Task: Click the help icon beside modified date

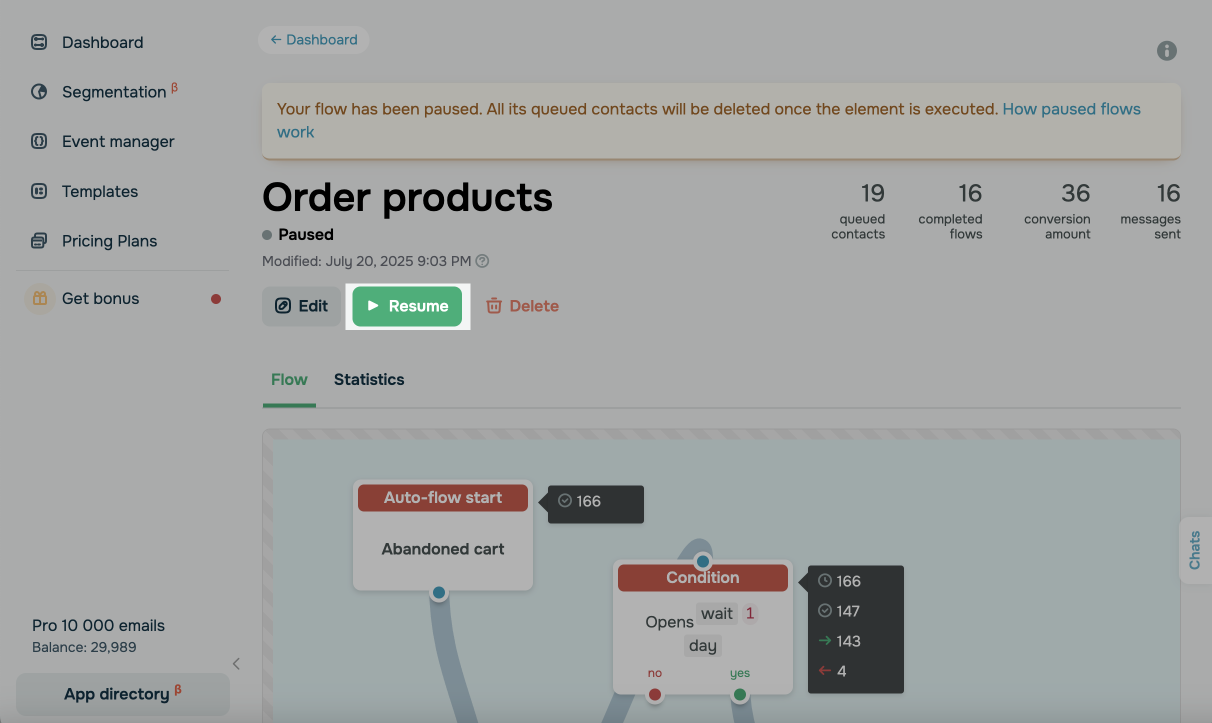Action: pyautogui.click(x=482, y=262)
